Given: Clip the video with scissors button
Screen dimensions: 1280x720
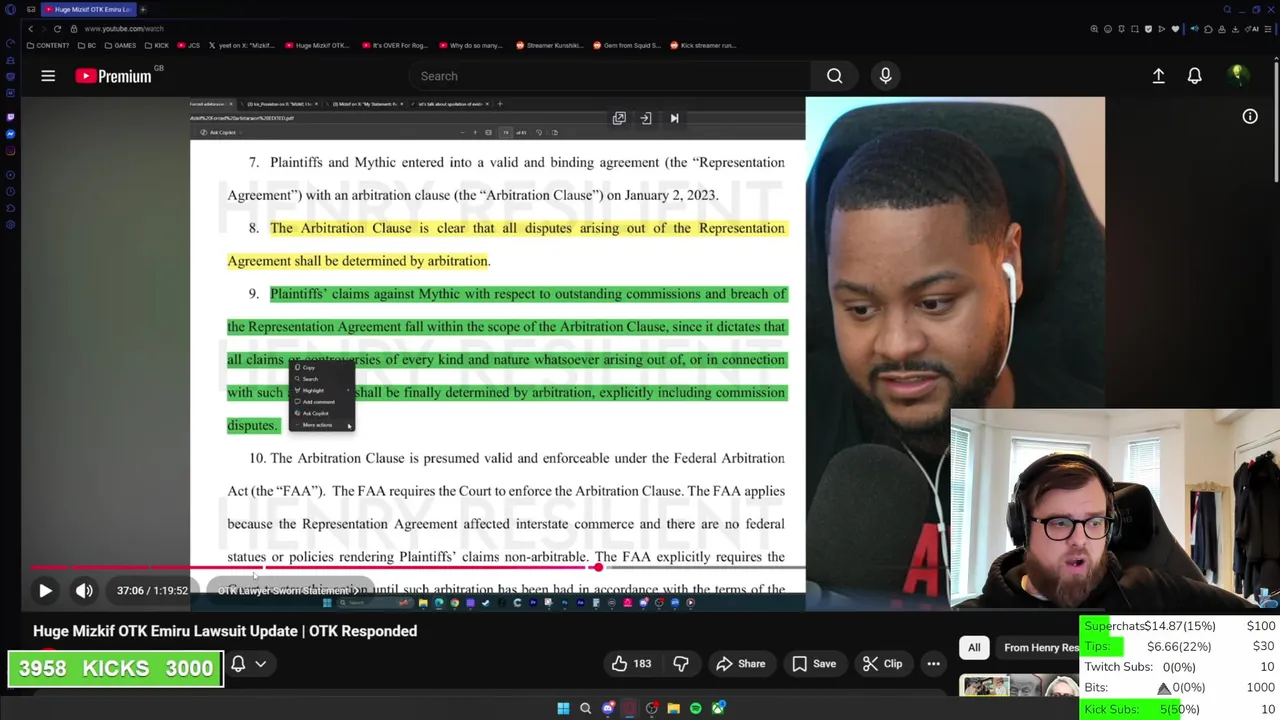Looking at the screenshot, I should [883, 664].
